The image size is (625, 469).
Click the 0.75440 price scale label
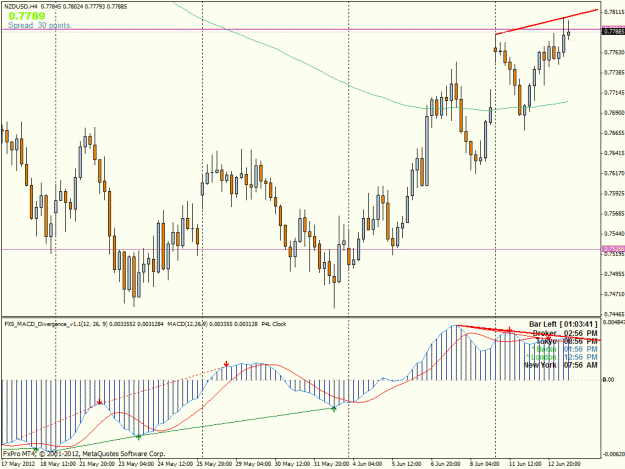point(614,234)
